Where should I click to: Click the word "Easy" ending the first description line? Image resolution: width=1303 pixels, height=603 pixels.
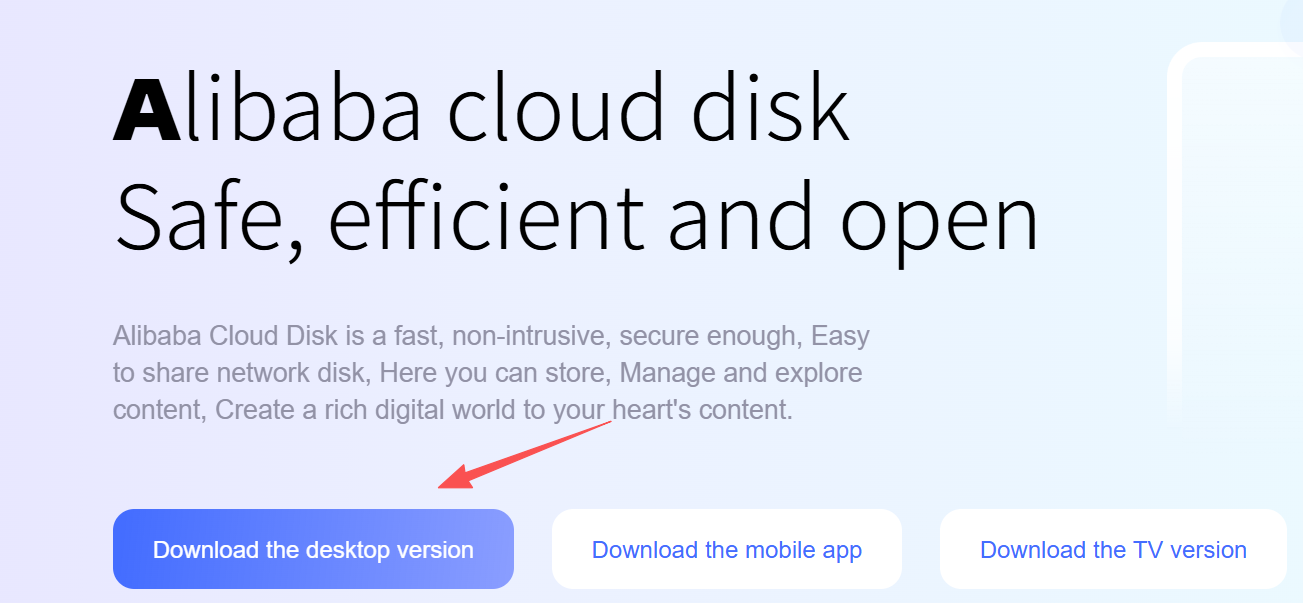click(841, 335)
